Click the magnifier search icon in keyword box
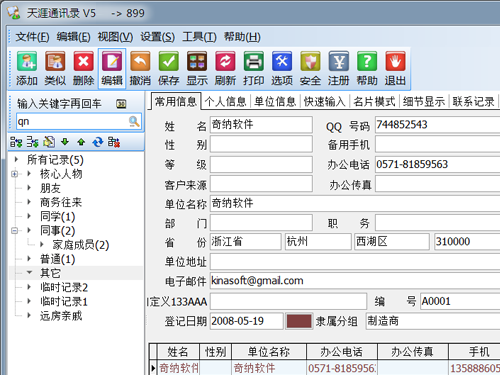 (x=134, y=122)
